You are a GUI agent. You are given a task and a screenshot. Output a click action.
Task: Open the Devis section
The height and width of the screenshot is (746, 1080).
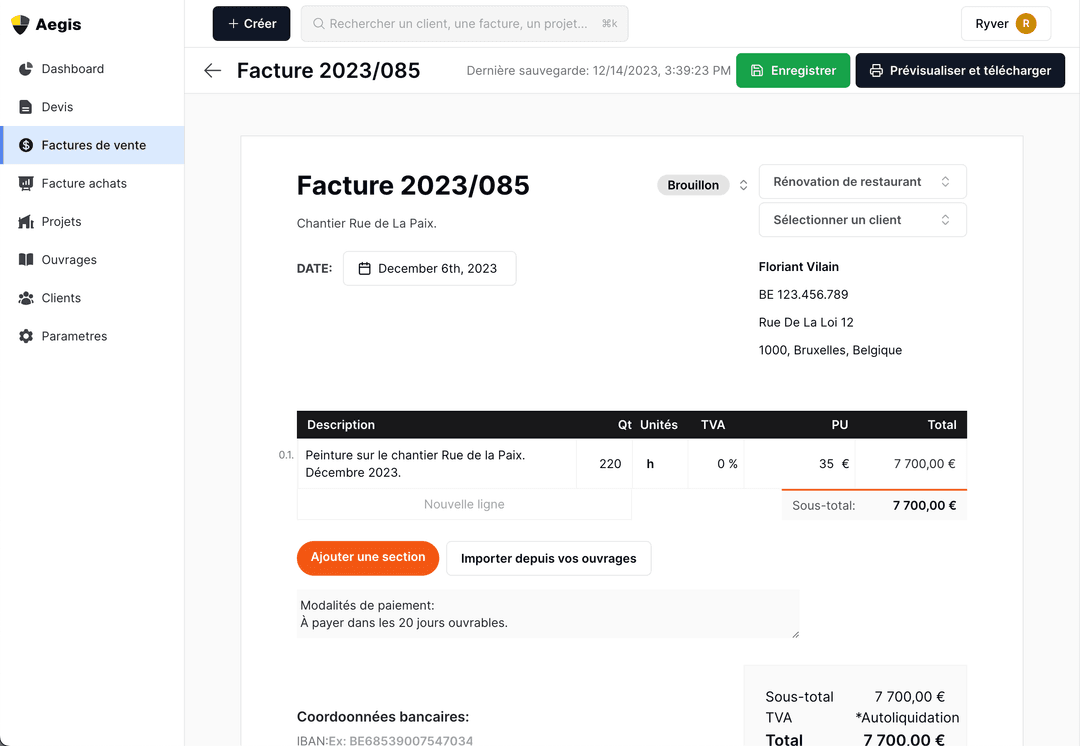tap(92, 107)
